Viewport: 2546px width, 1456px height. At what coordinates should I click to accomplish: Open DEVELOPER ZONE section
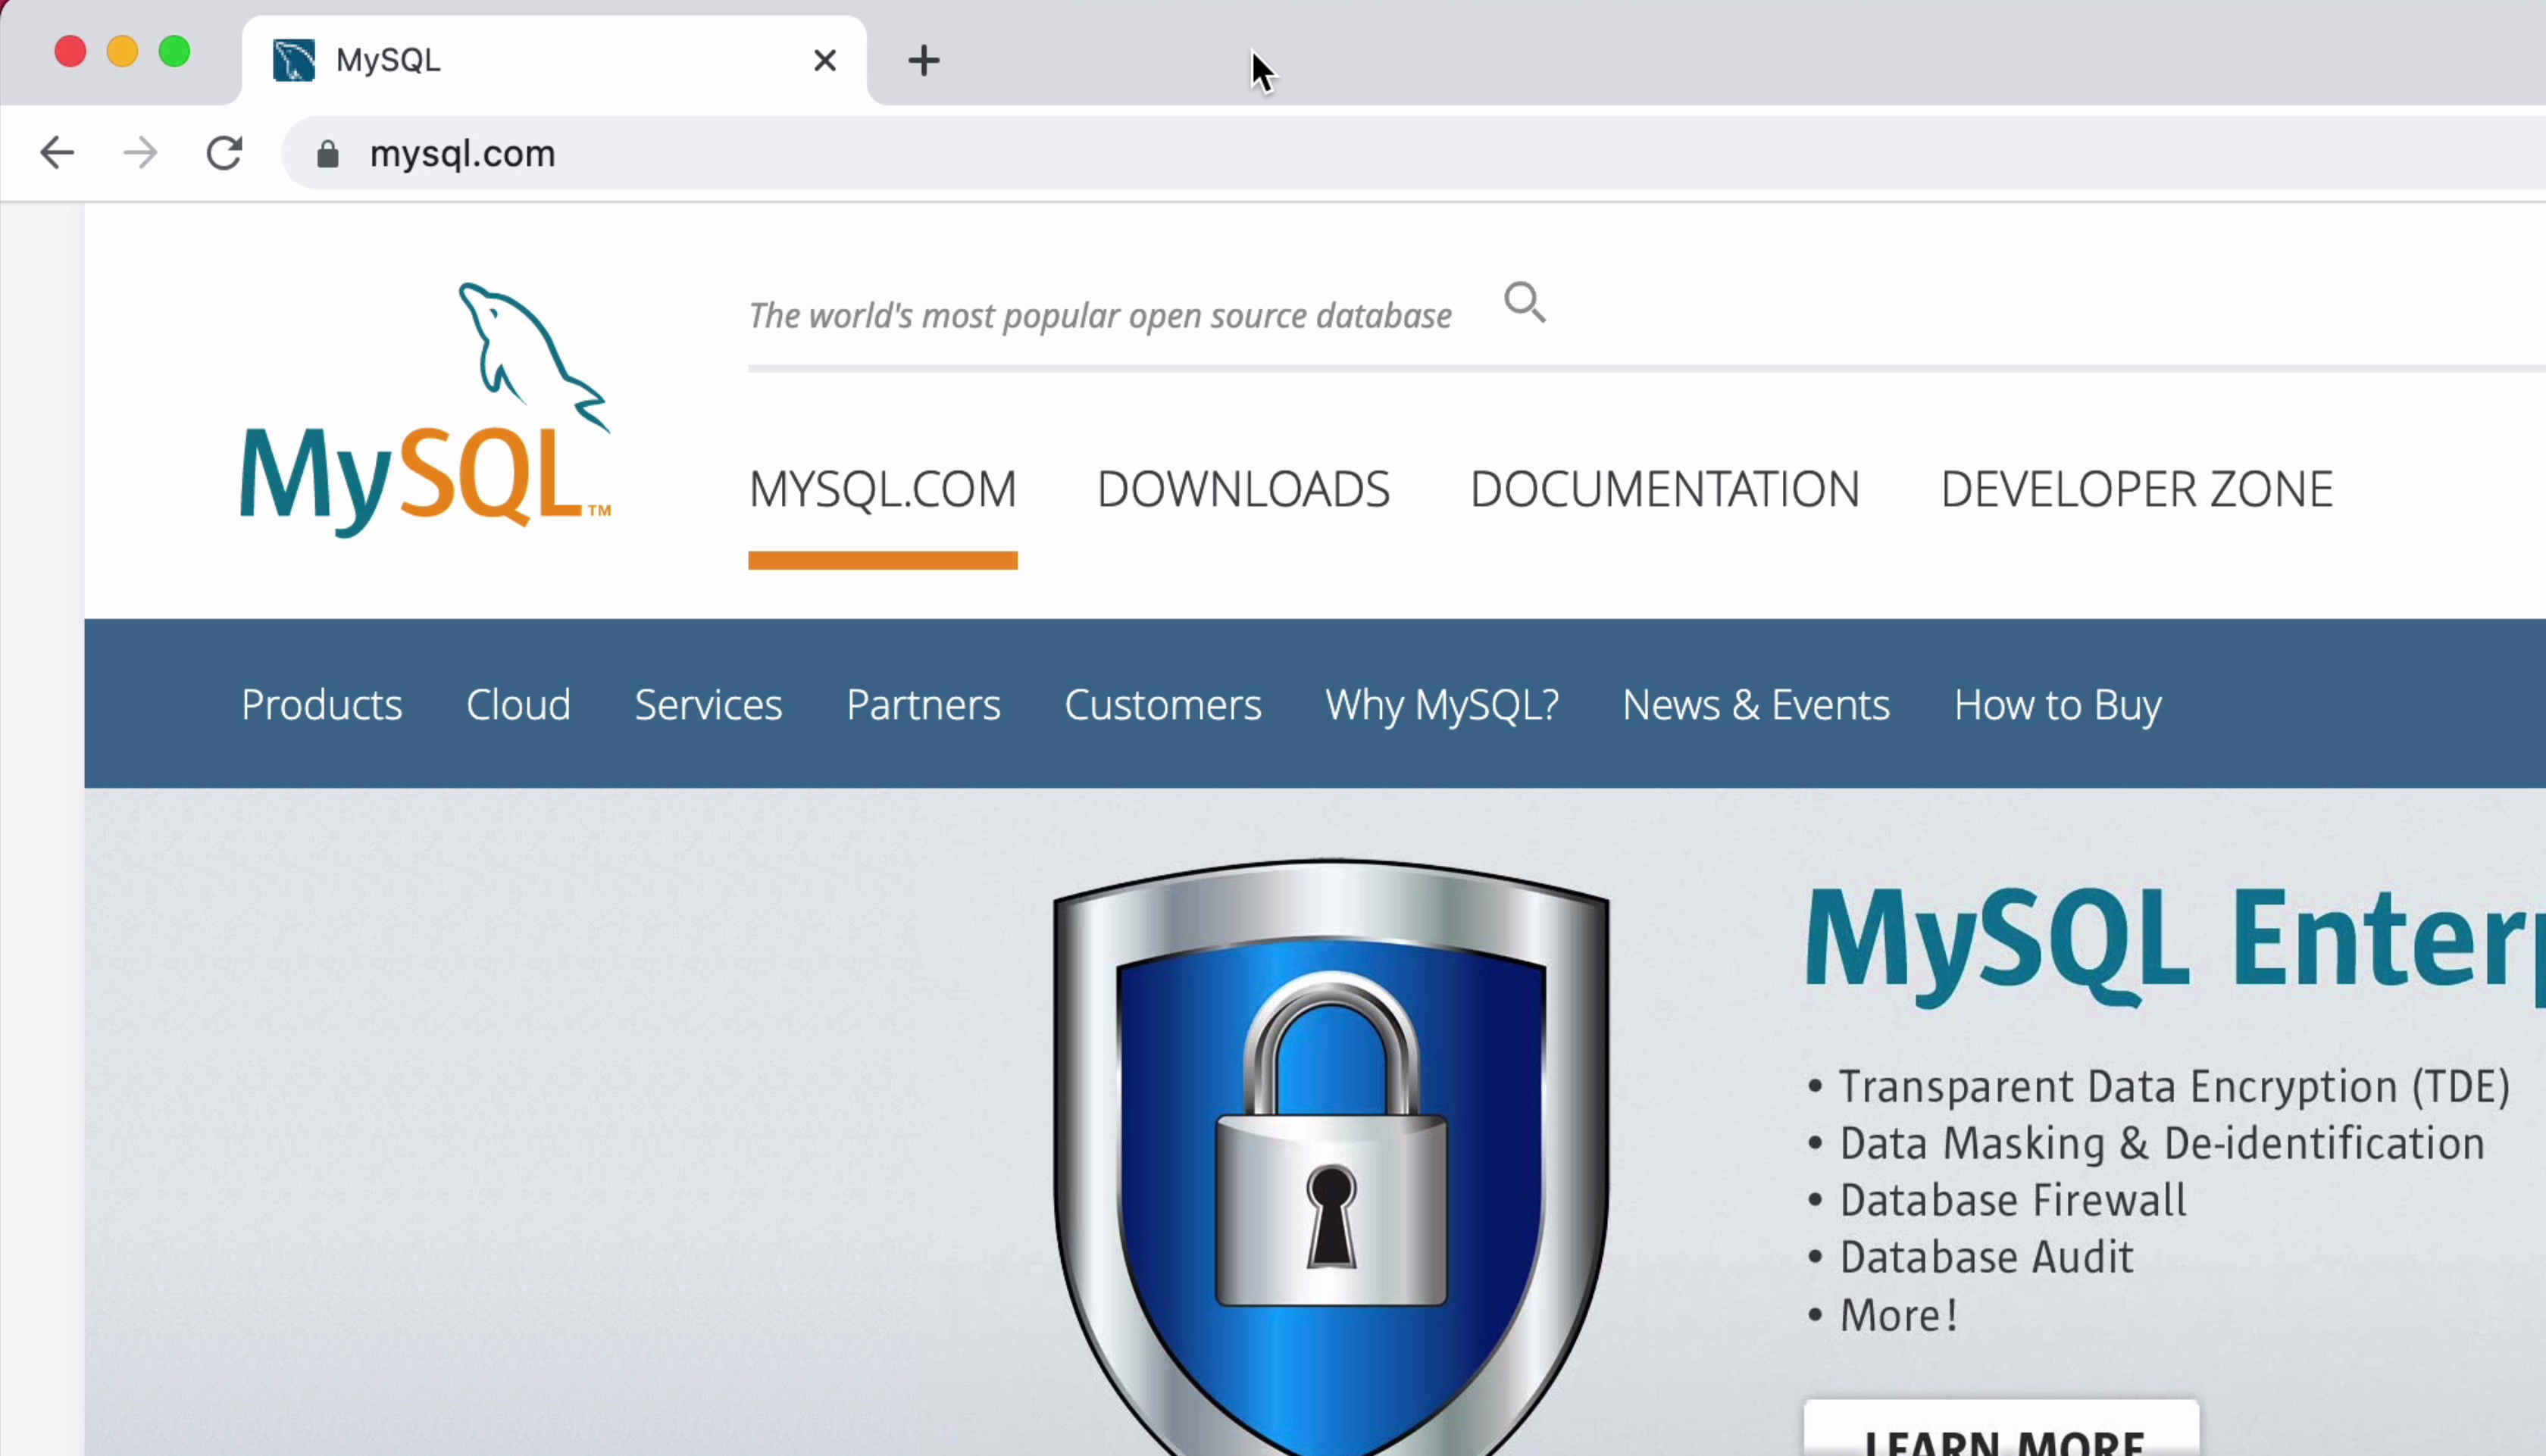(x=2136, y=489)
